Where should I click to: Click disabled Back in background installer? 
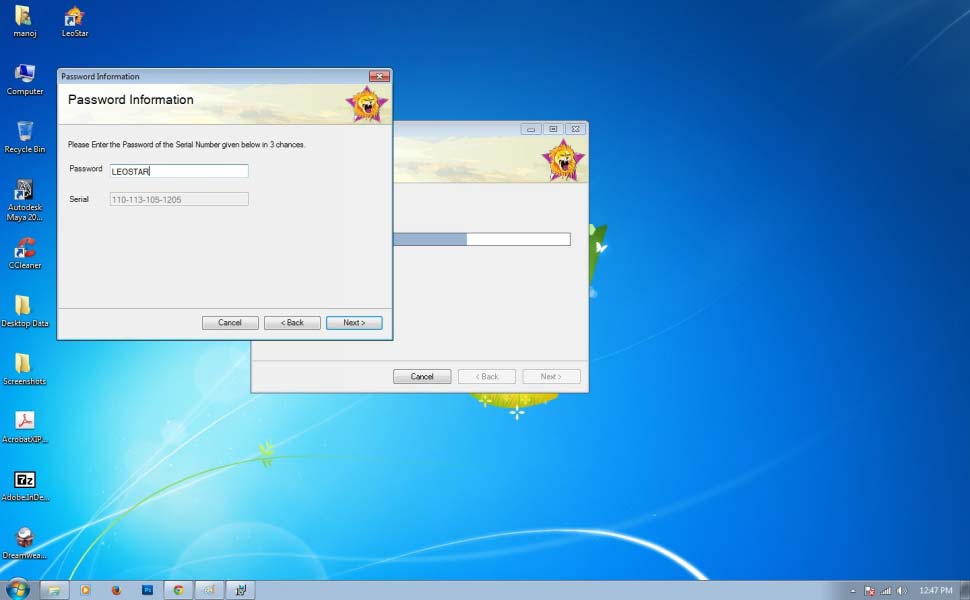(487, 377)
